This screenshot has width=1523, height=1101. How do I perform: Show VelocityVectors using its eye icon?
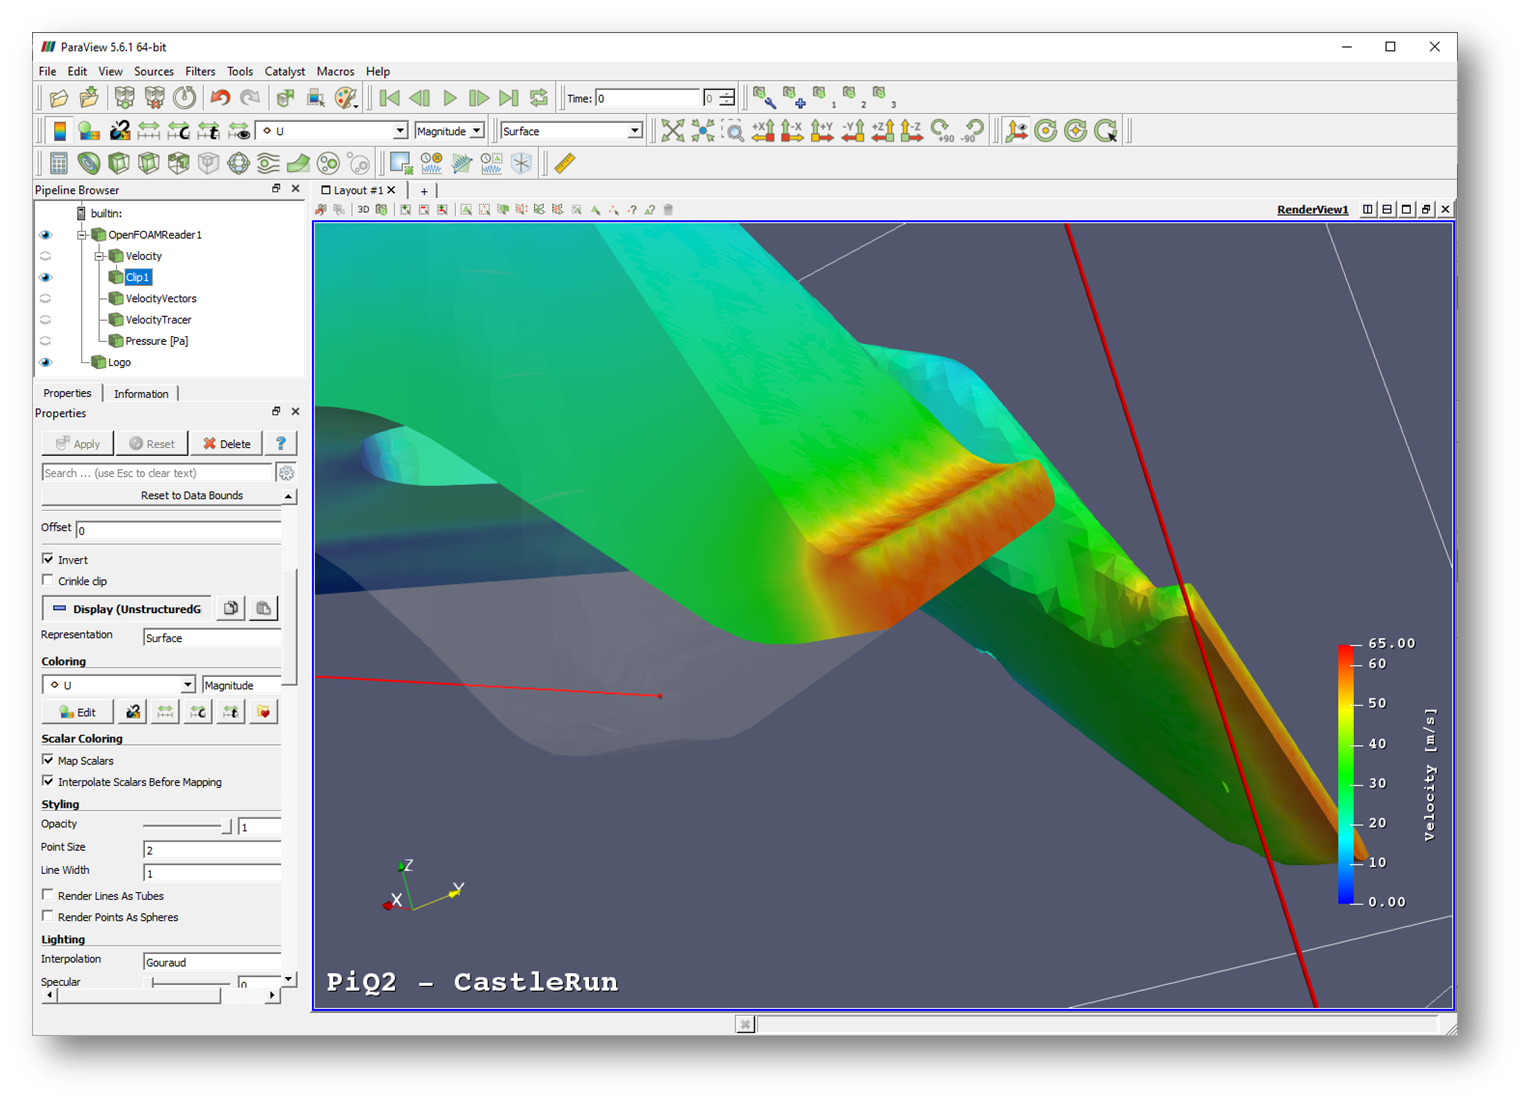tap(45, 298)
